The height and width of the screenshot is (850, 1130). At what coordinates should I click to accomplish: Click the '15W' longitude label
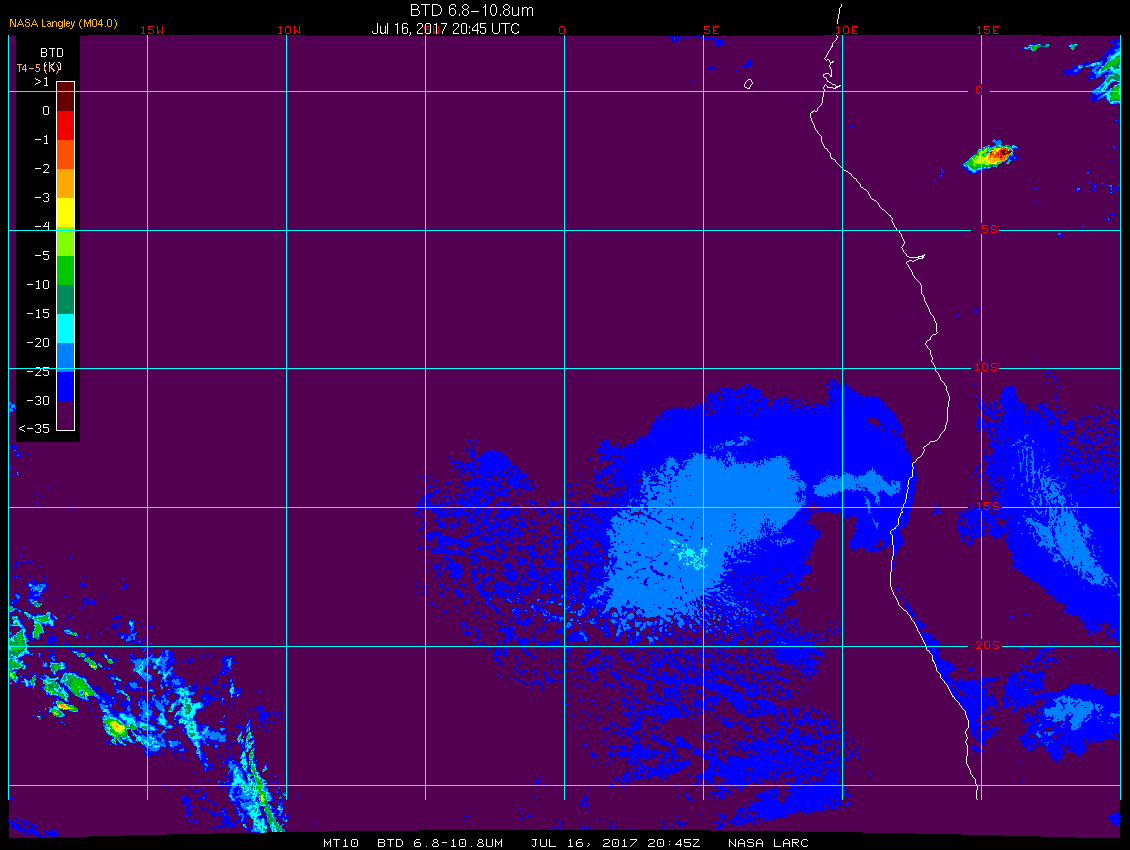pos(151,30)
